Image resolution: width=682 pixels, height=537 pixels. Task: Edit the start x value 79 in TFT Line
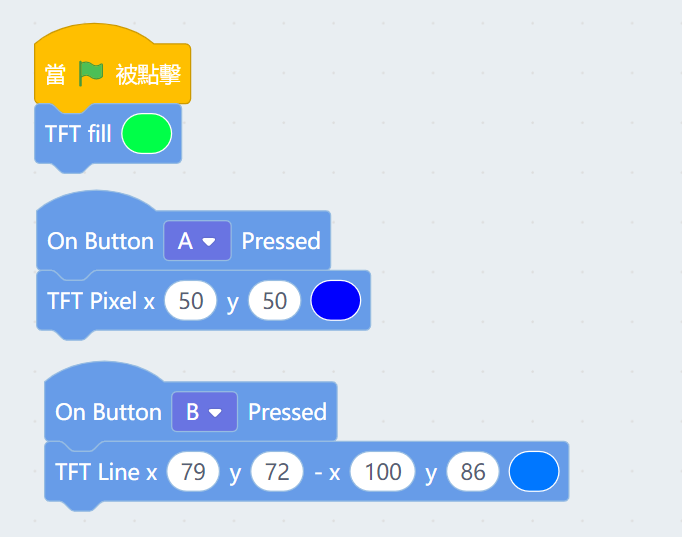[x=193, y=472]
